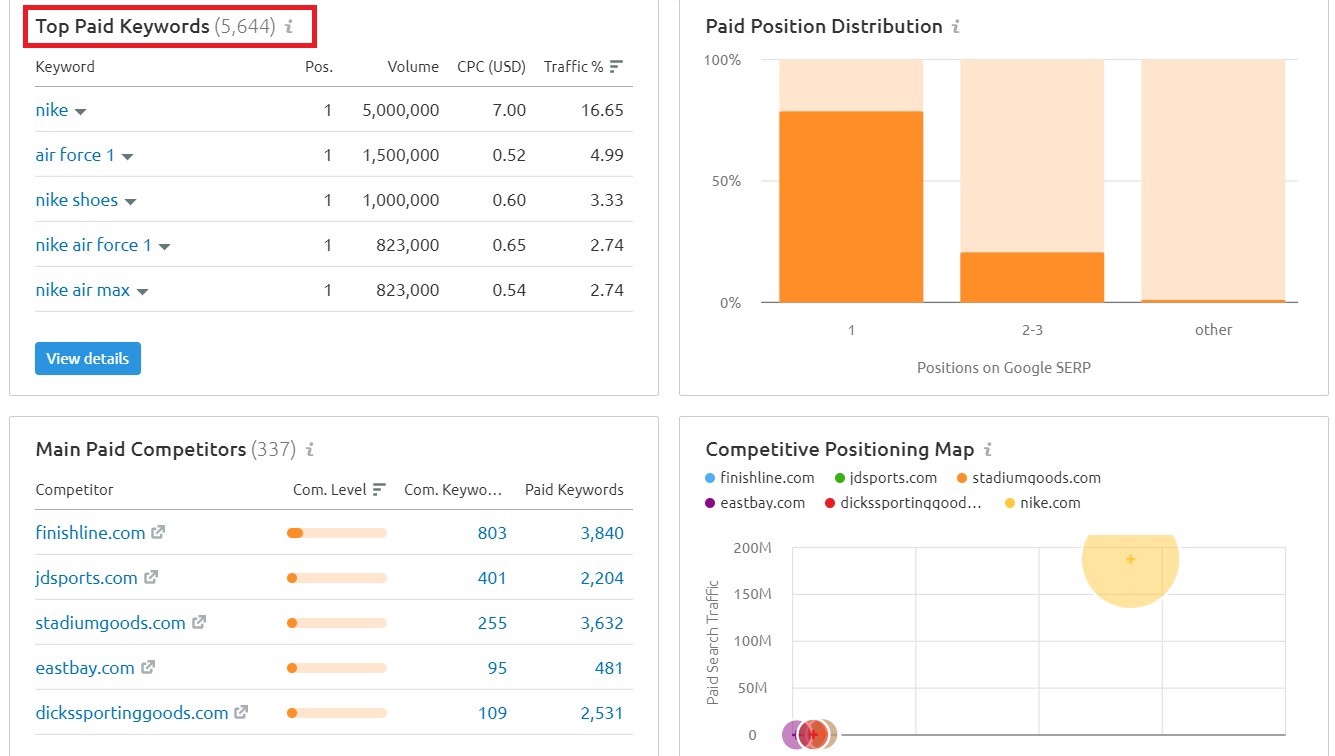Click external link icon beside dickssportinggoods.com
The width and height of the screenshot is (1335, 756).
coord(241,713)
